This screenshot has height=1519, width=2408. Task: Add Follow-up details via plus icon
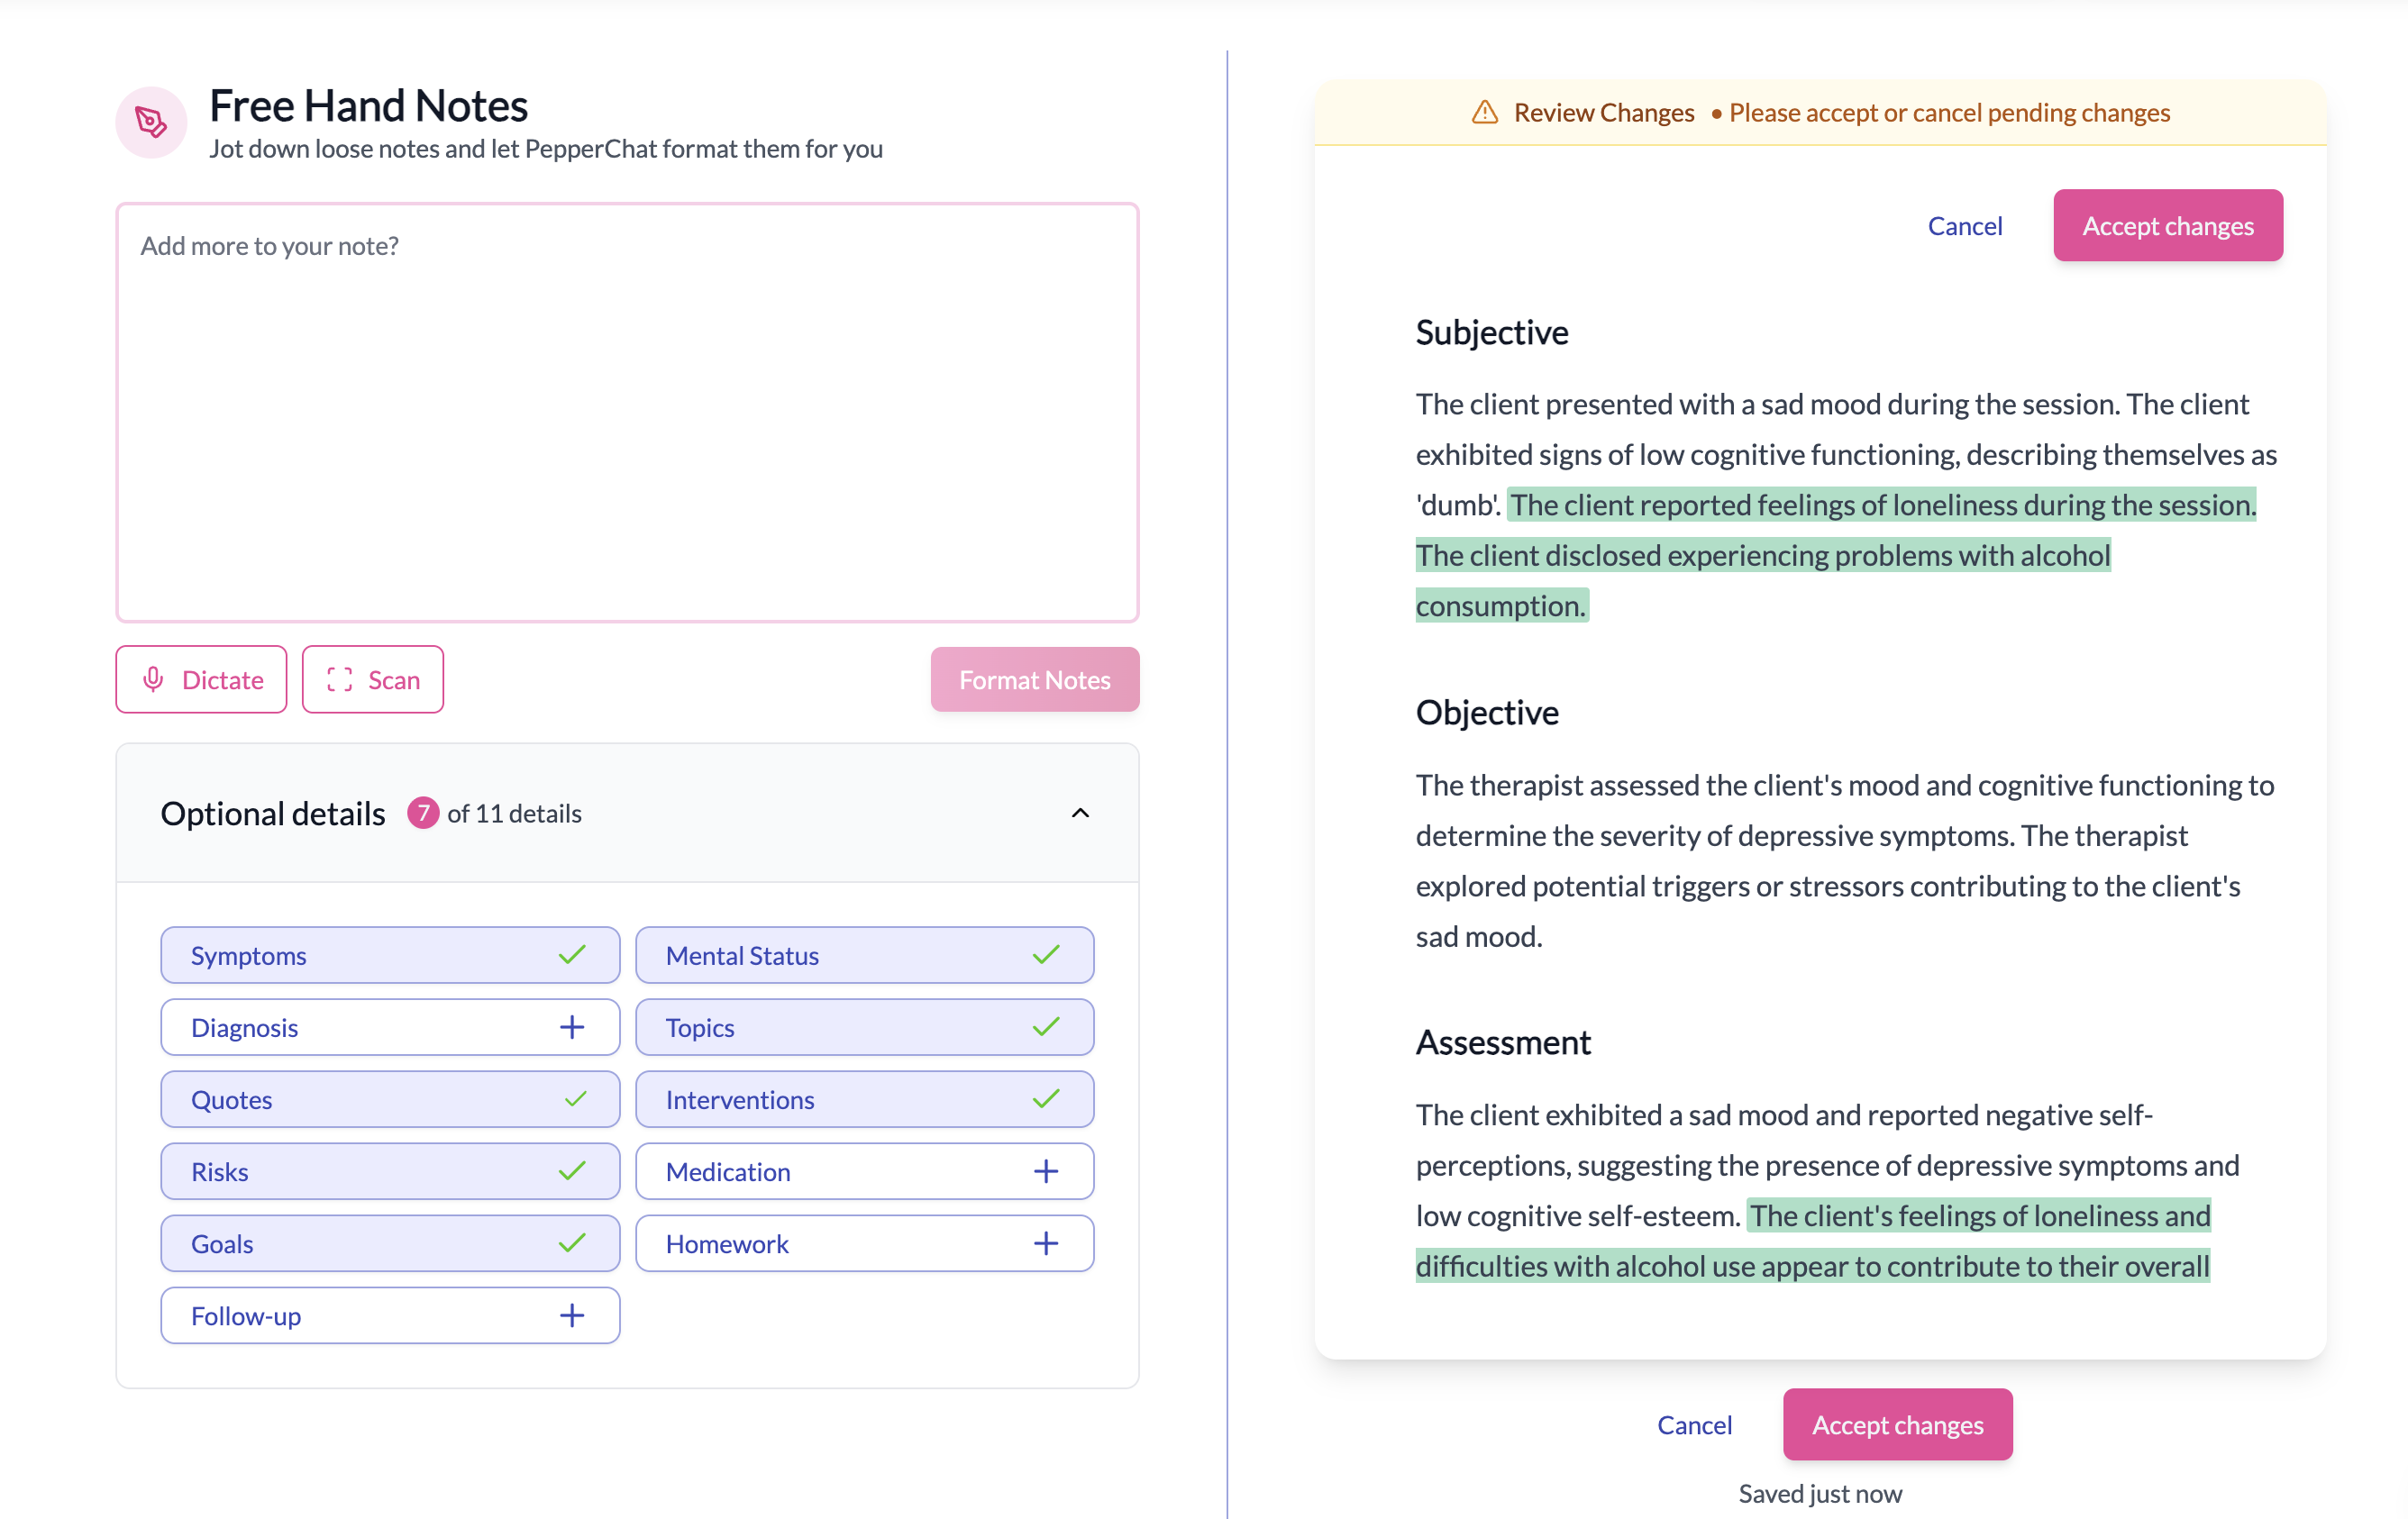click(x=572, y=1315)
